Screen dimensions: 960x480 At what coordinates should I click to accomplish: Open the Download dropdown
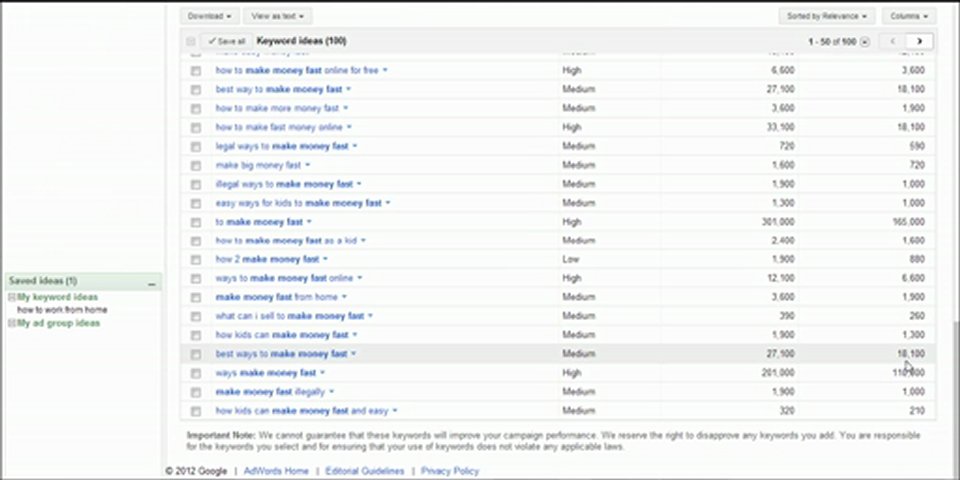[209, 16]
